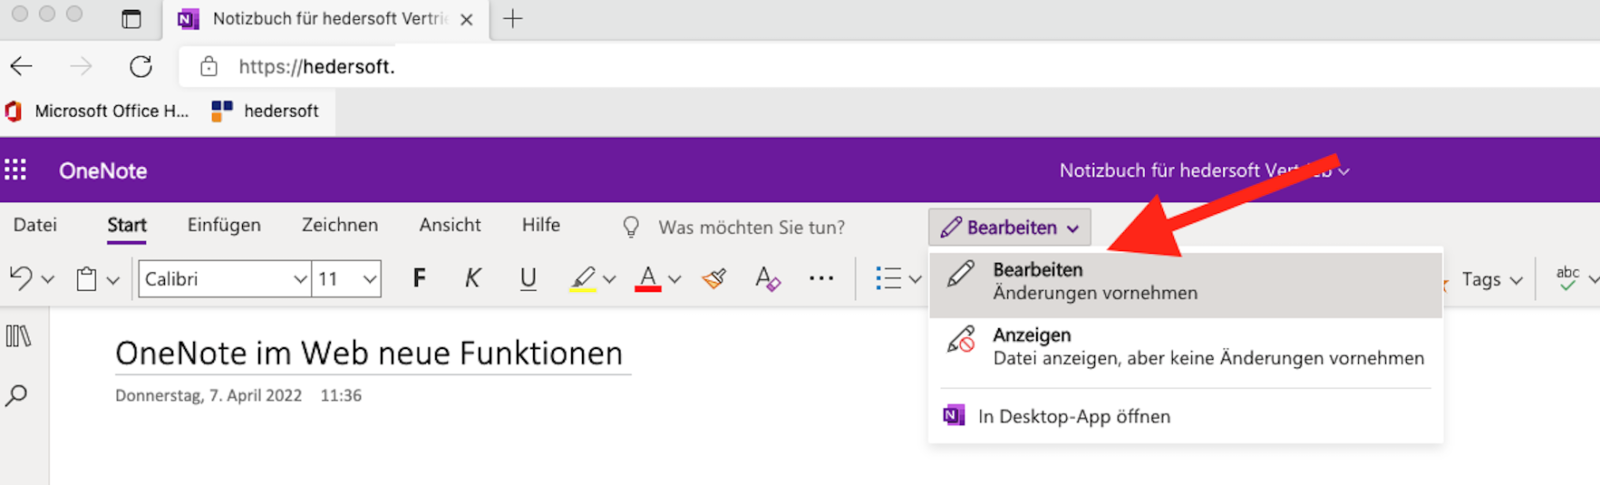Click the spell check abc icon
1600x485 pixels.
[1567, 278]
